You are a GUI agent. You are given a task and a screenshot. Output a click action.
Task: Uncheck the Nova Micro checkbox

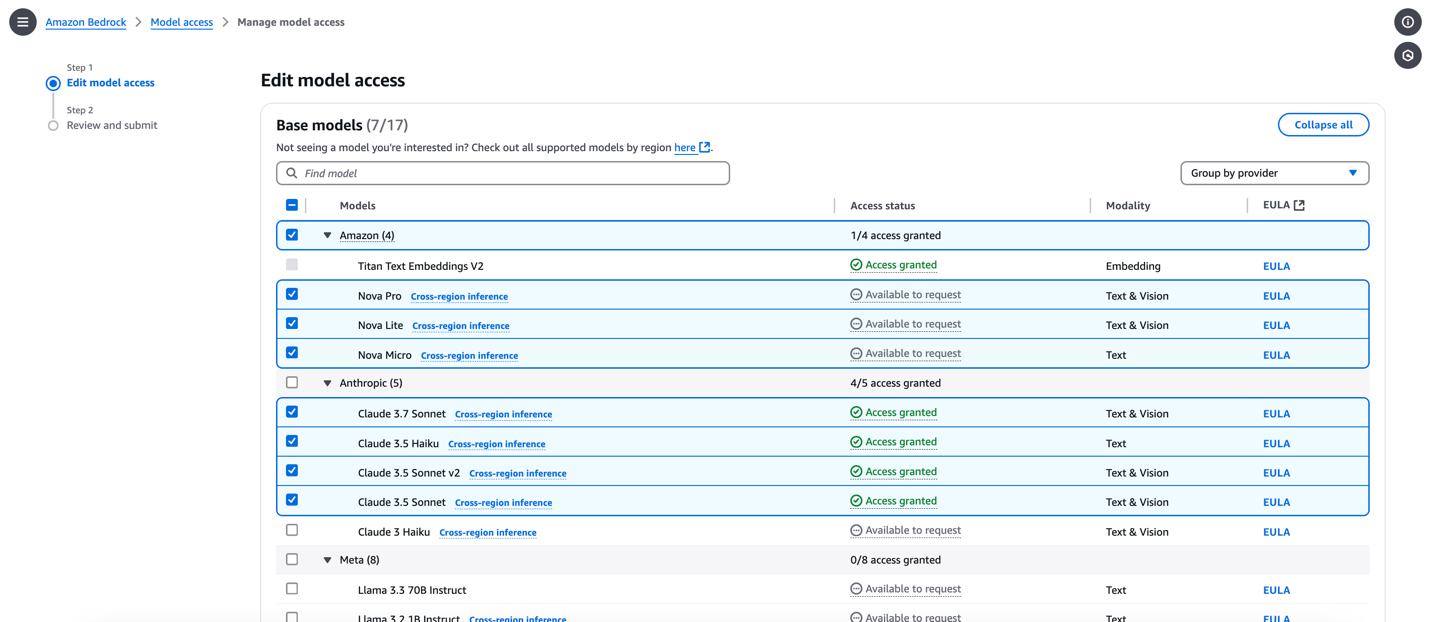(292, 353)
